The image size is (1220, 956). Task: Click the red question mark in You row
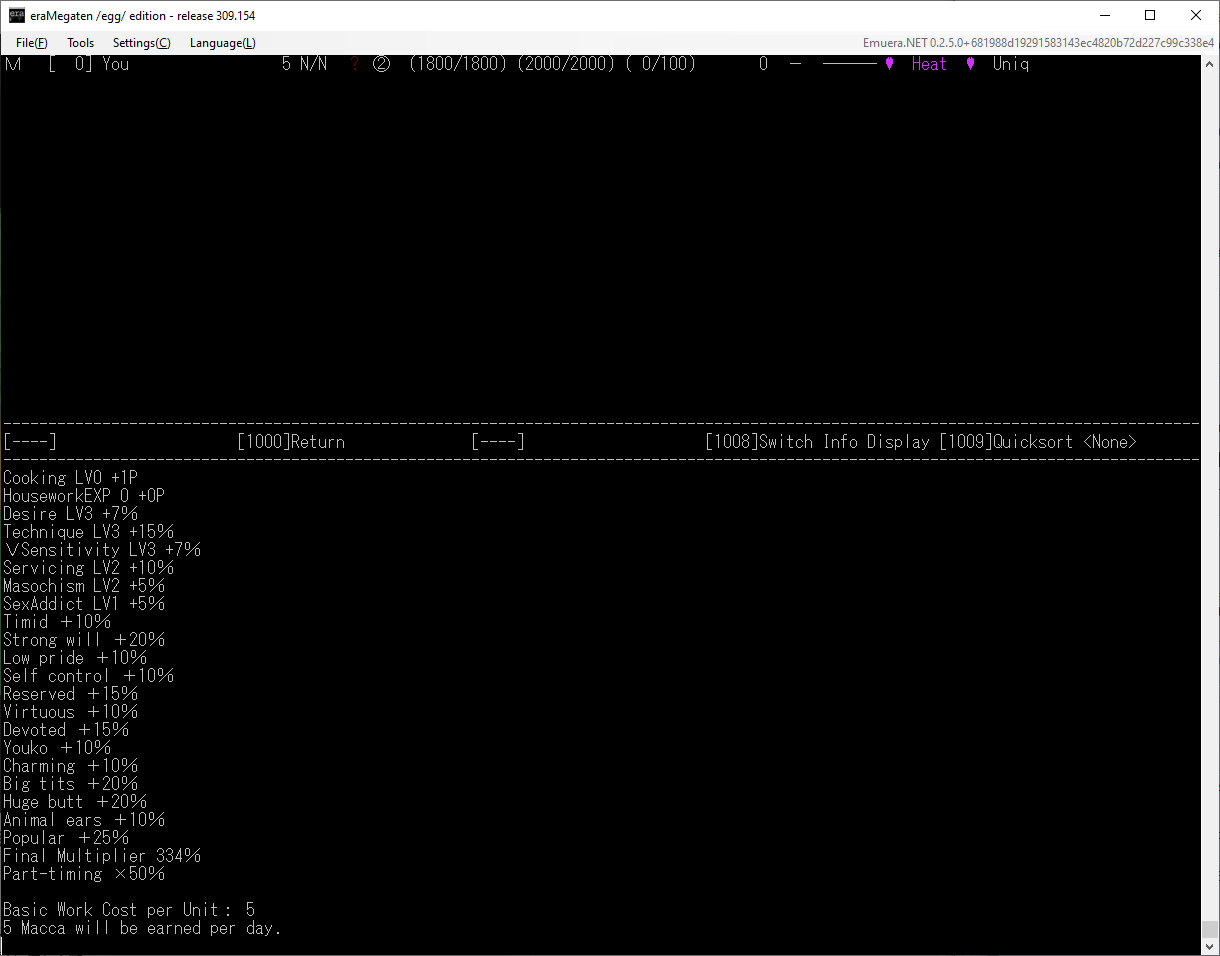(354, 64)
